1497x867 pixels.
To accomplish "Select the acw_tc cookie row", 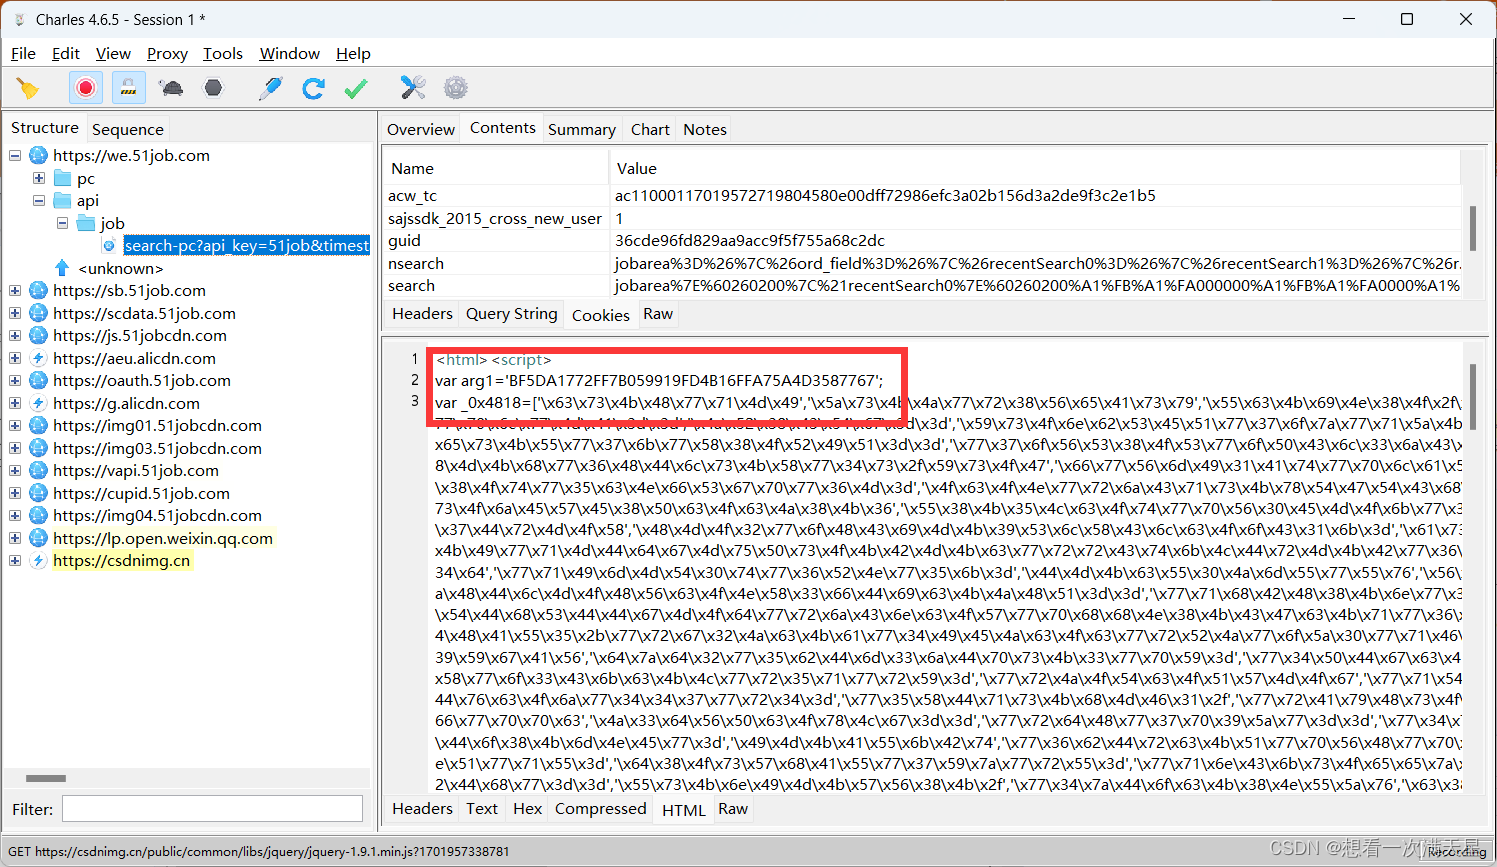I will [x=921, y=195].
